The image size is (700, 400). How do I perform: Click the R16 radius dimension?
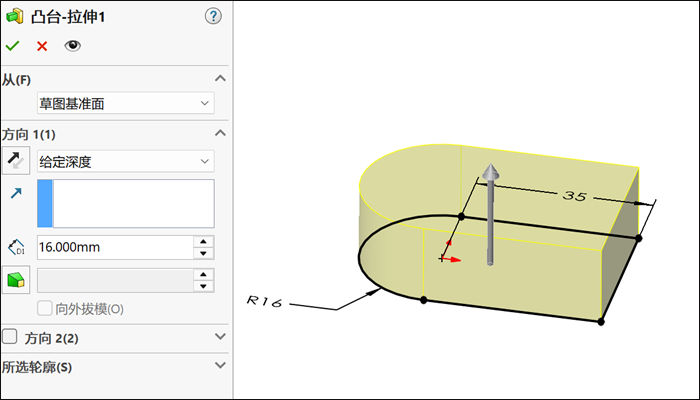[x=264, y=302]
